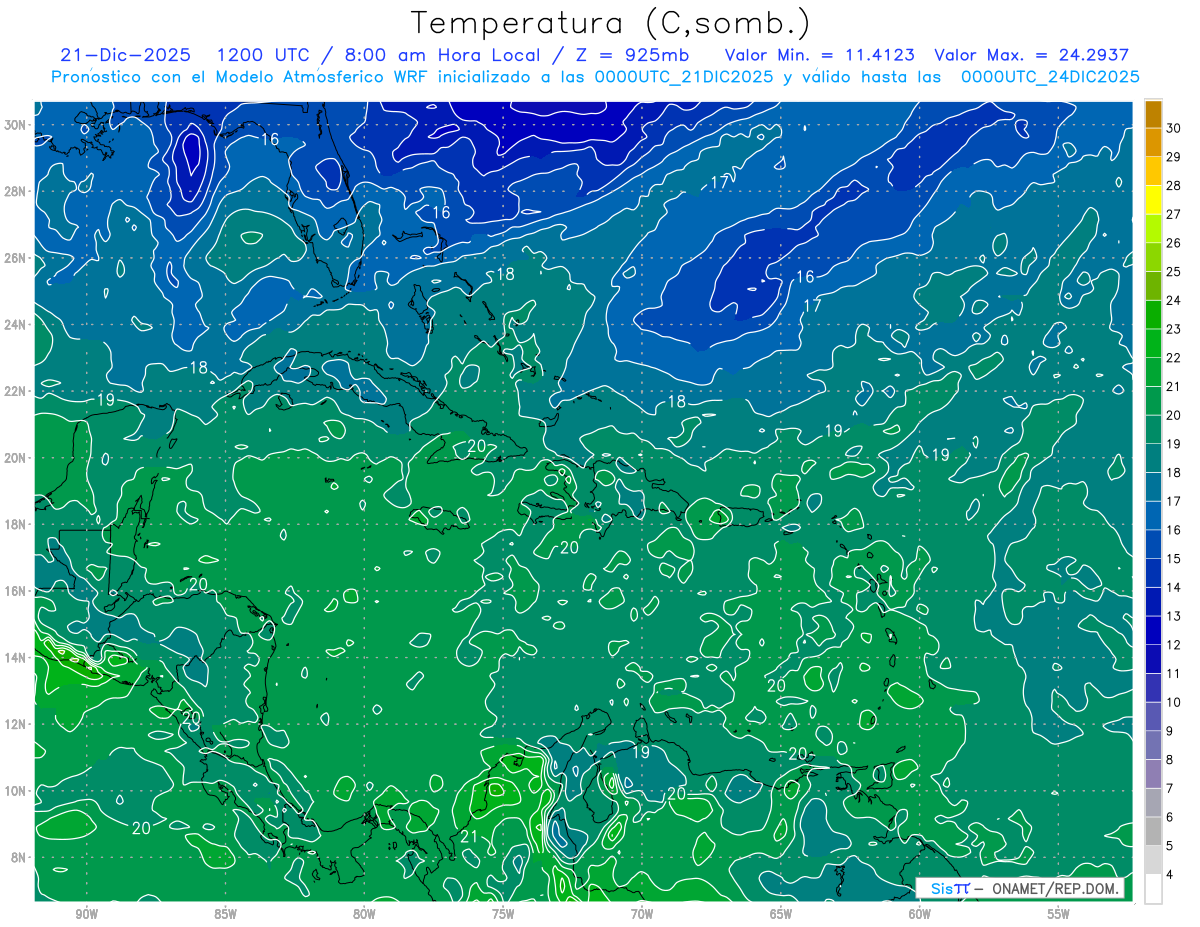Click the legend scale value 26

[x=1174, y=243]
